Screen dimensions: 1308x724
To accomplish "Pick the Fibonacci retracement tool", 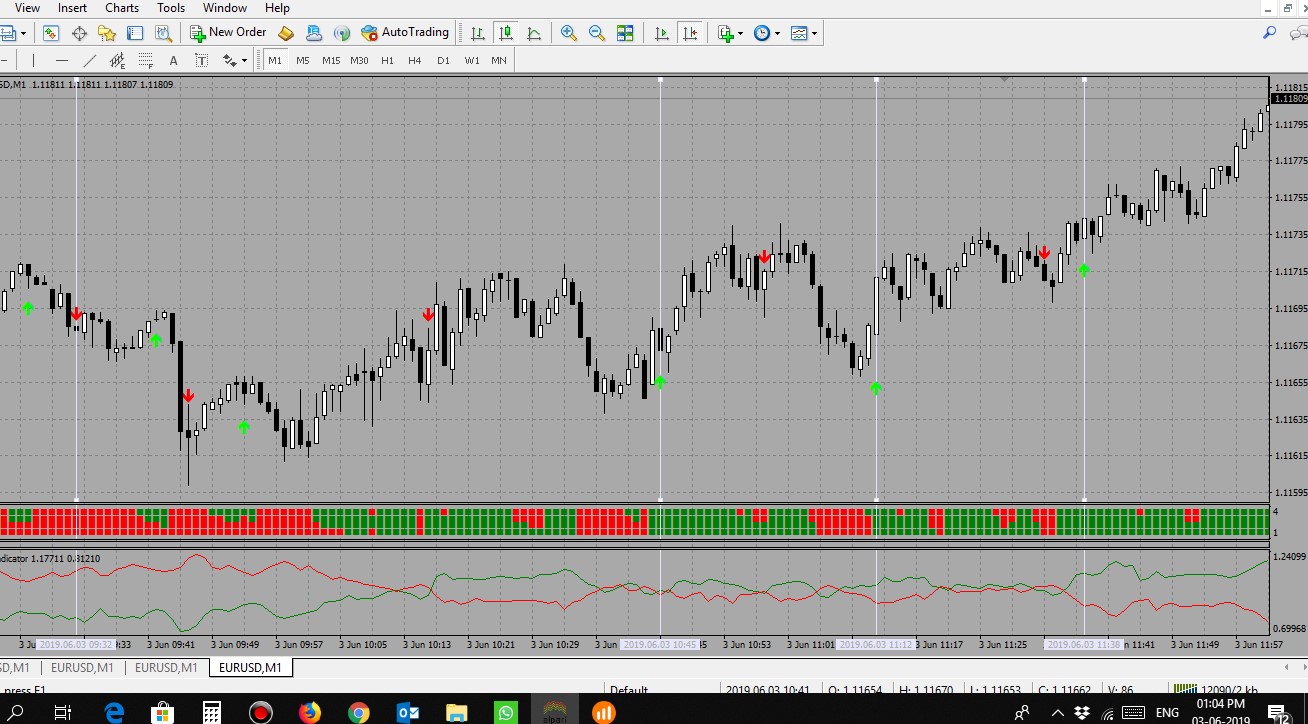I will 145,60.
